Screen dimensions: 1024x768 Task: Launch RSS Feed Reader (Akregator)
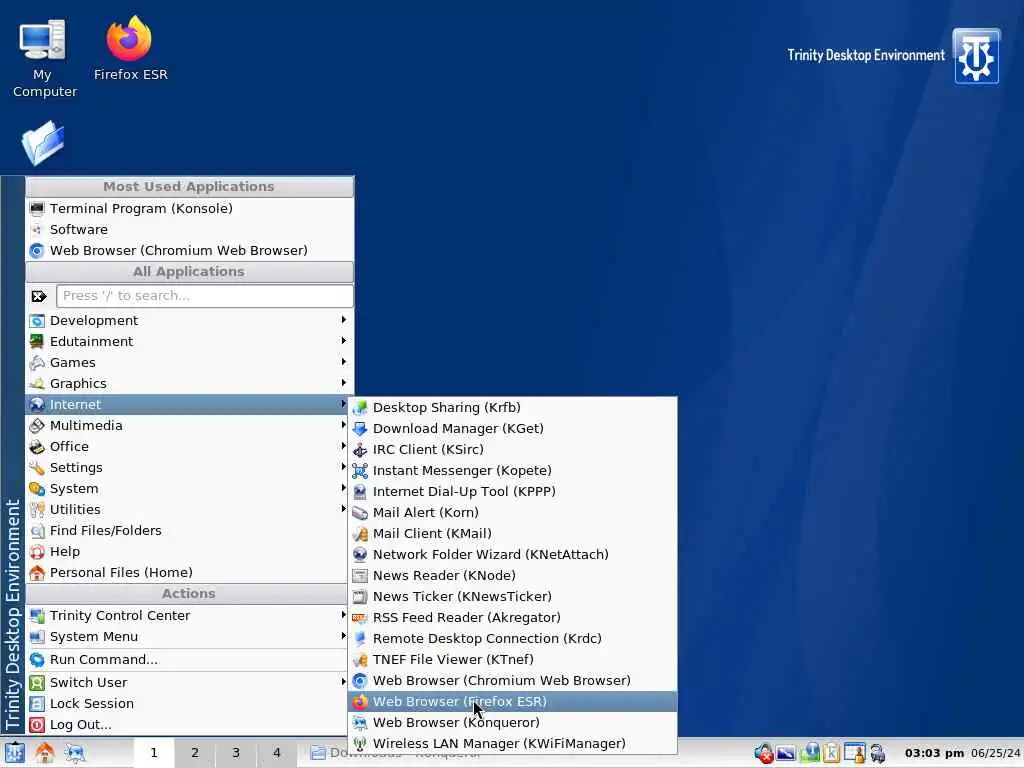513,617
